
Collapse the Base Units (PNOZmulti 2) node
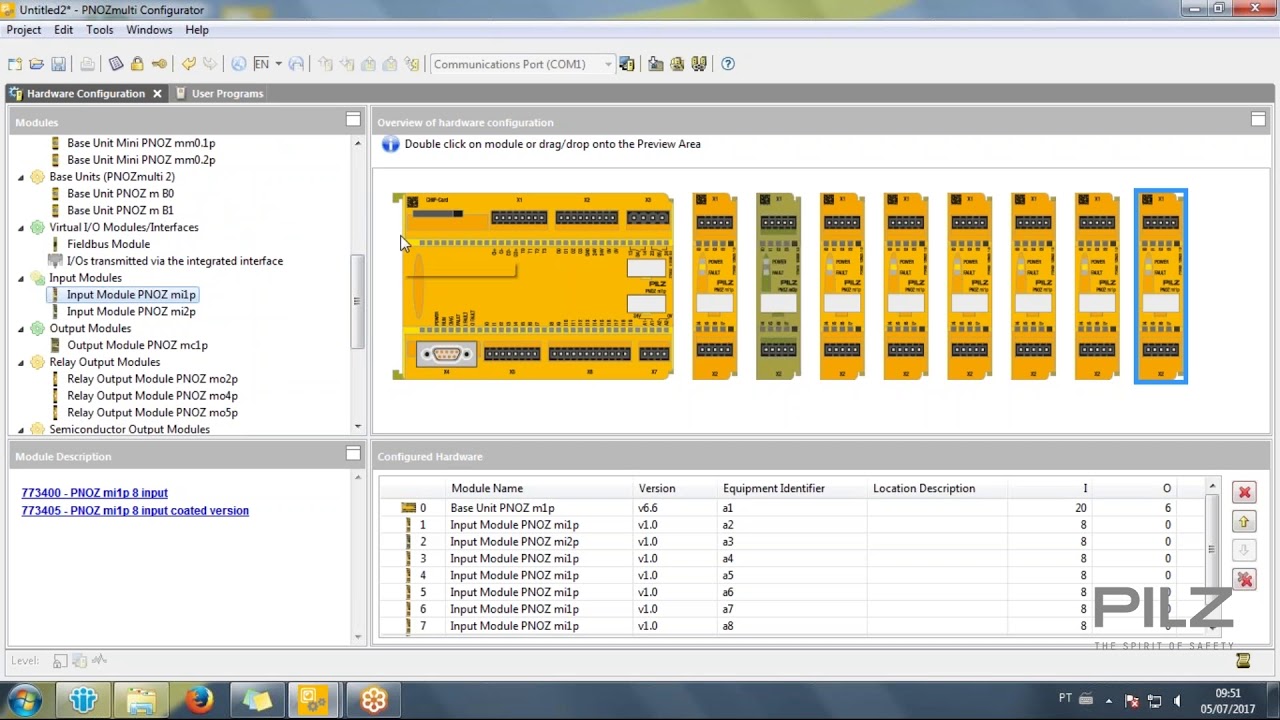[21, 177]
